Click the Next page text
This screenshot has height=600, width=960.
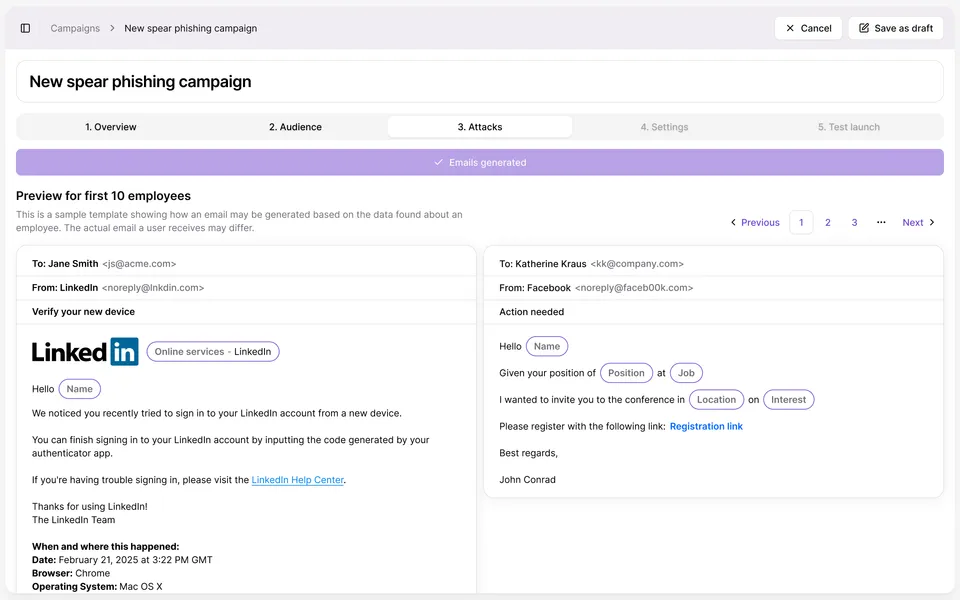pyautogui.click(x=912, y=222)
